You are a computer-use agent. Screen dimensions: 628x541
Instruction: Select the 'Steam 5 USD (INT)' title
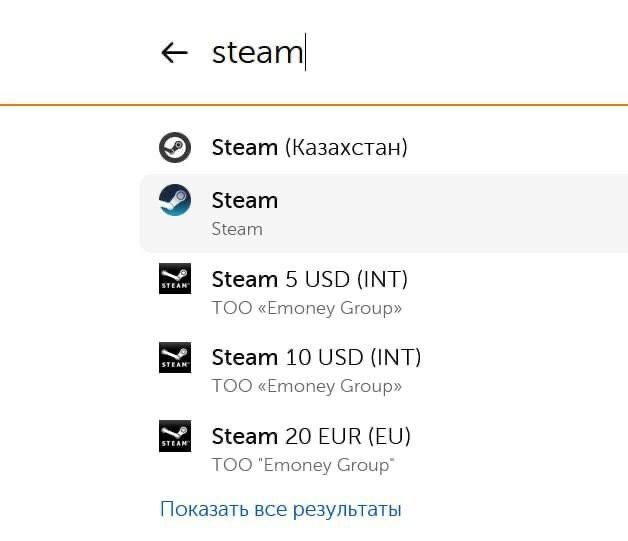[310, 279]
